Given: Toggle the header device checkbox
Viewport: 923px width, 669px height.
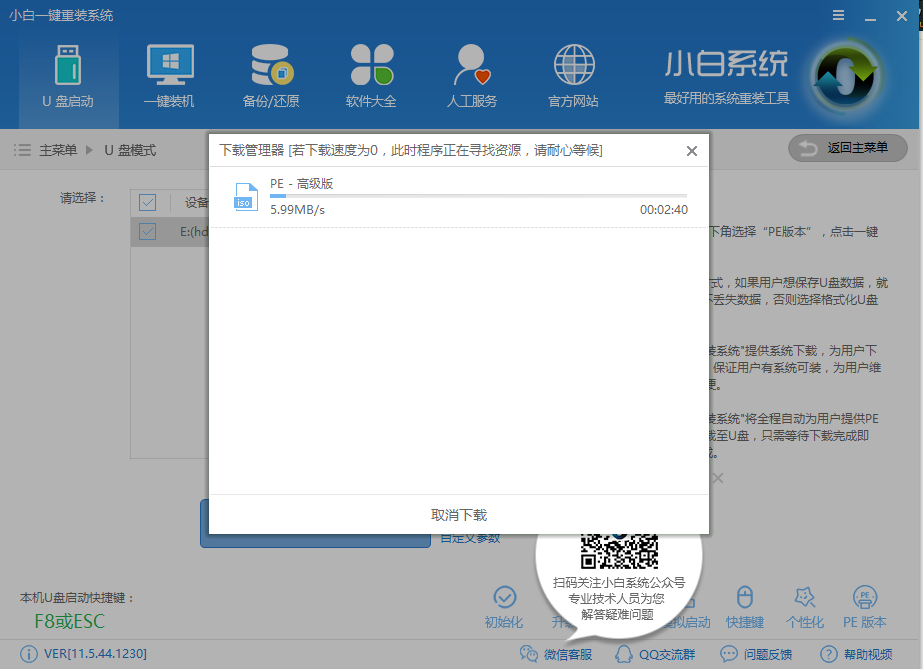Looking at the screenshot, I should (x=147, y=201).
